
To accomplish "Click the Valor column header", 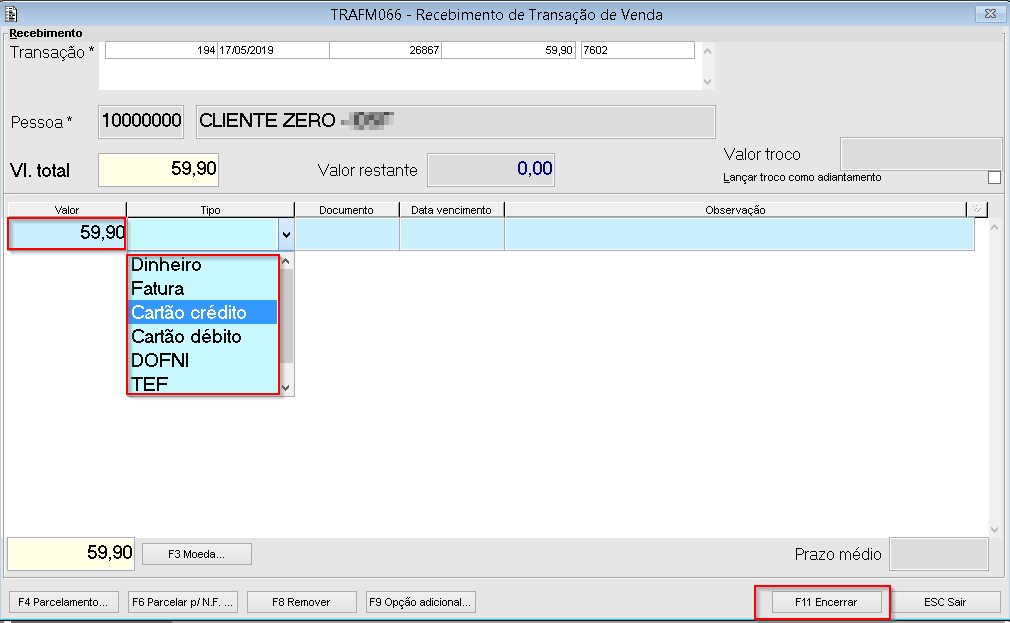I will (x=67, y=210).
